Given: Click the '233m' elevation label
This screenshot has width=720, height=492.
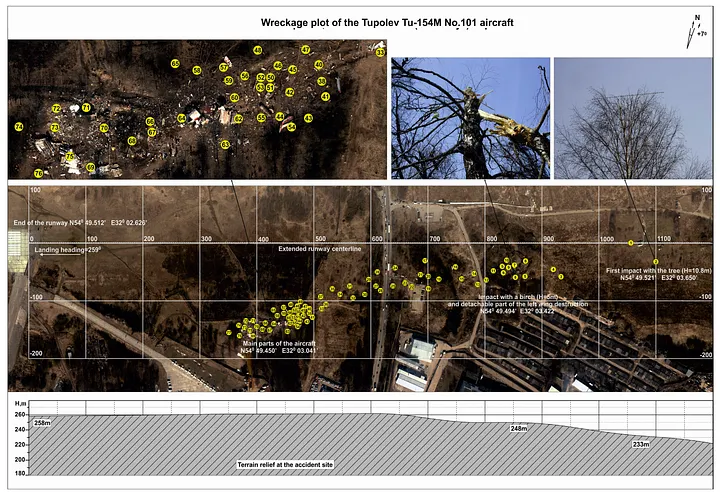Looking at the screenshot, I should (x=641, y=444).
